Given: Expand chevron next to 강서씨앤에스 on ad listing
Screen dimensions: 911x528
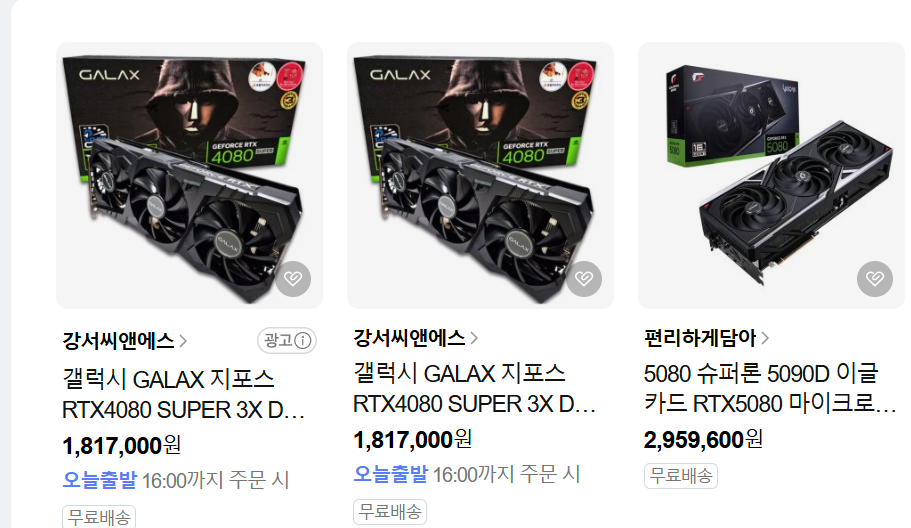Looking at the screenshot, I should coord(183,341).
